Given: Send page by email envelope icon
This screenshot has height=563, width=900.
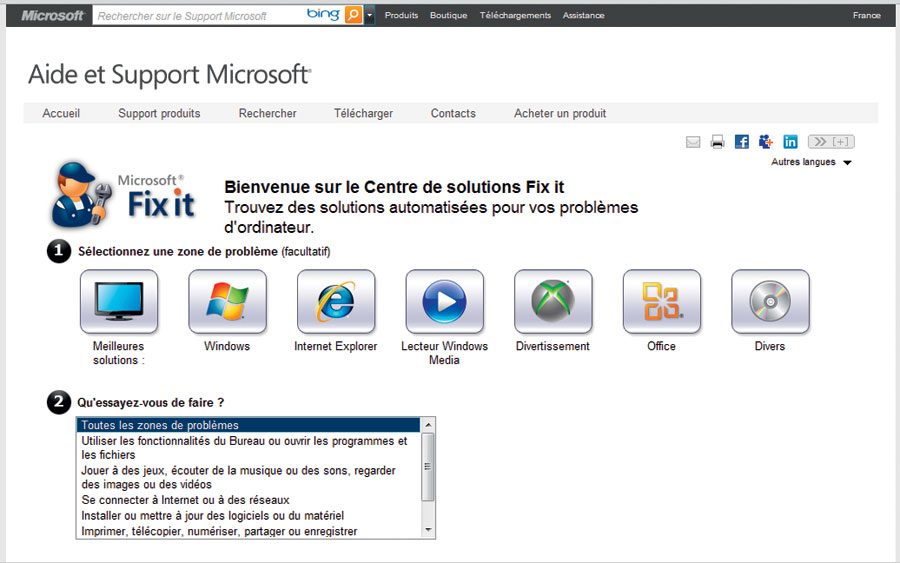Looking at the screenshot, I should [693, 142].
